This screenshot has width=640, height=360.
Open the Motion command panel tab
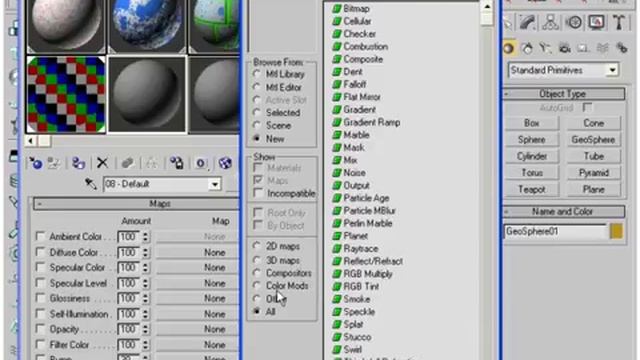(574, 22)
